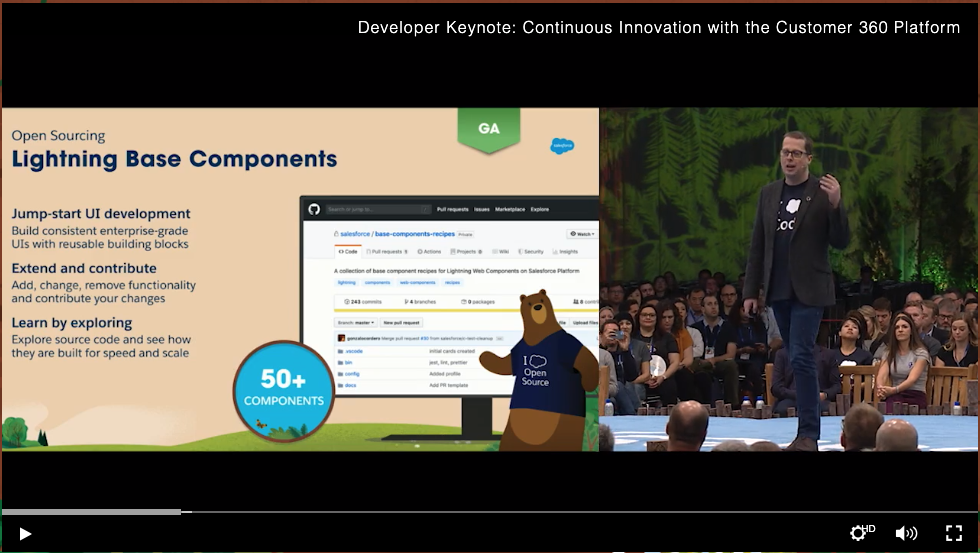980x553 pixels.
Task: Click 'base-components-recipes' repository name on slide
Action: 414,234
